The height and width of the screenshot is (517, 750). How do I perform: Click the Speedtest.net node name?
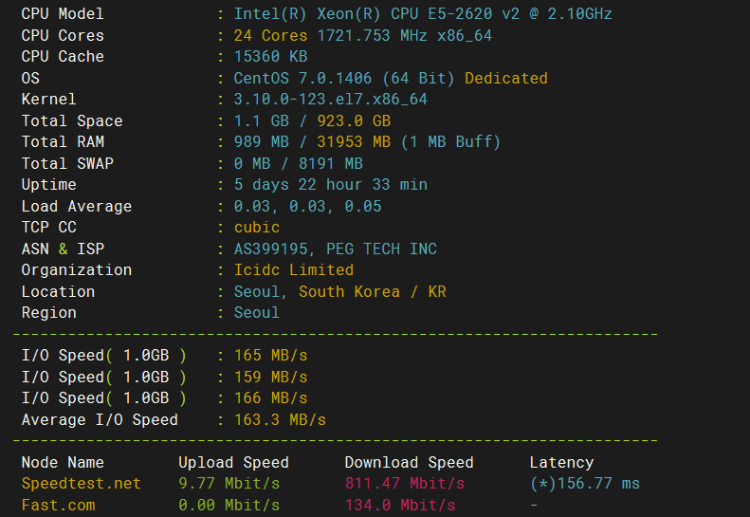81,484
